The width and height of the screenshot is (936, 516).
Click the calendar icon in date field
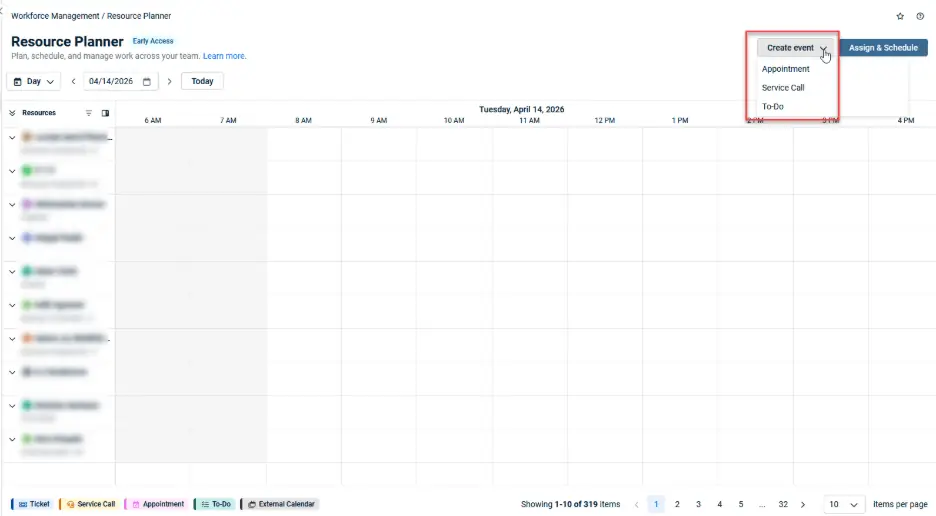click(x=147, y=81)
